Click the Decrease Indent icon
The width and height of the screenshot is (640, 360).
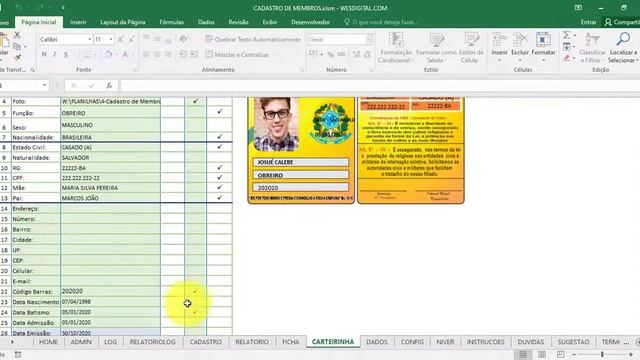pos(183,54)
